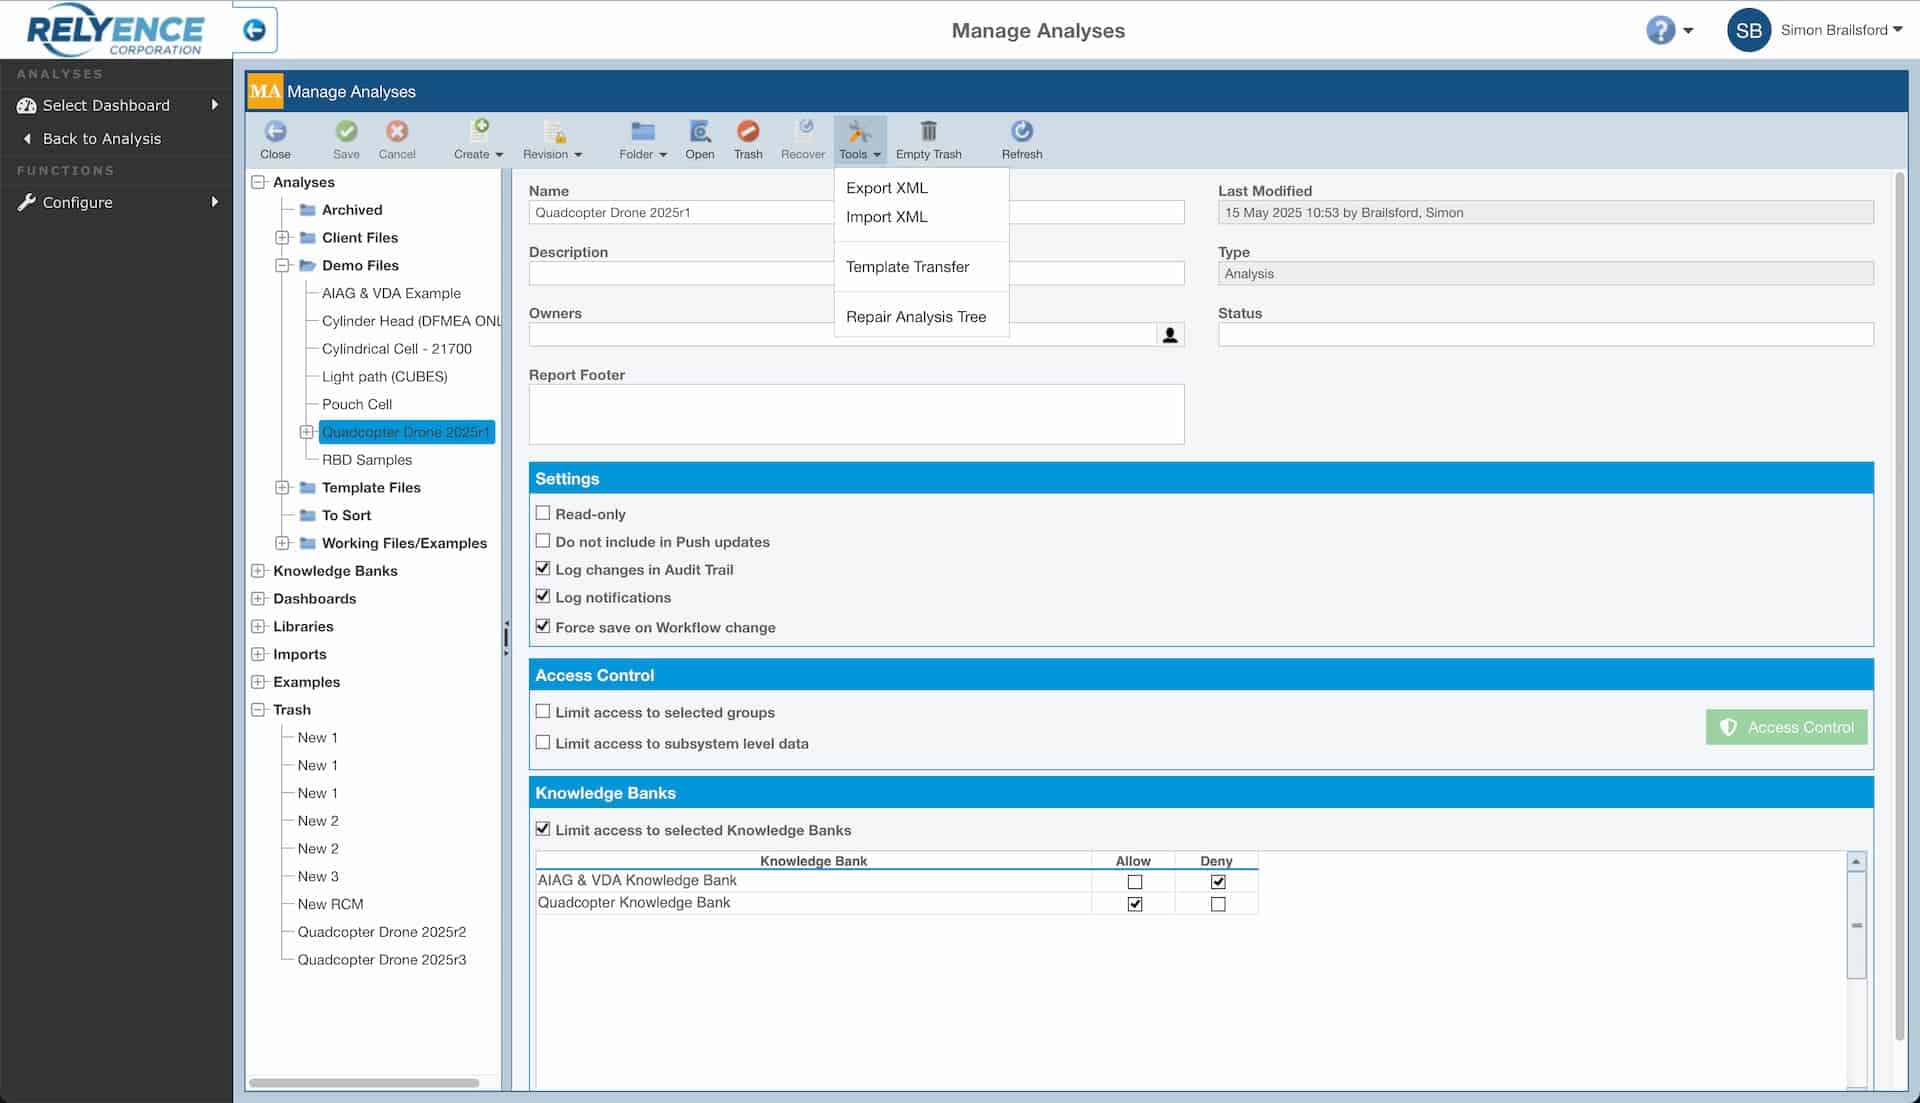The image size is (1920, 1103).
Task: Click the Owners person picker icon
Action: click(1169, 335)
